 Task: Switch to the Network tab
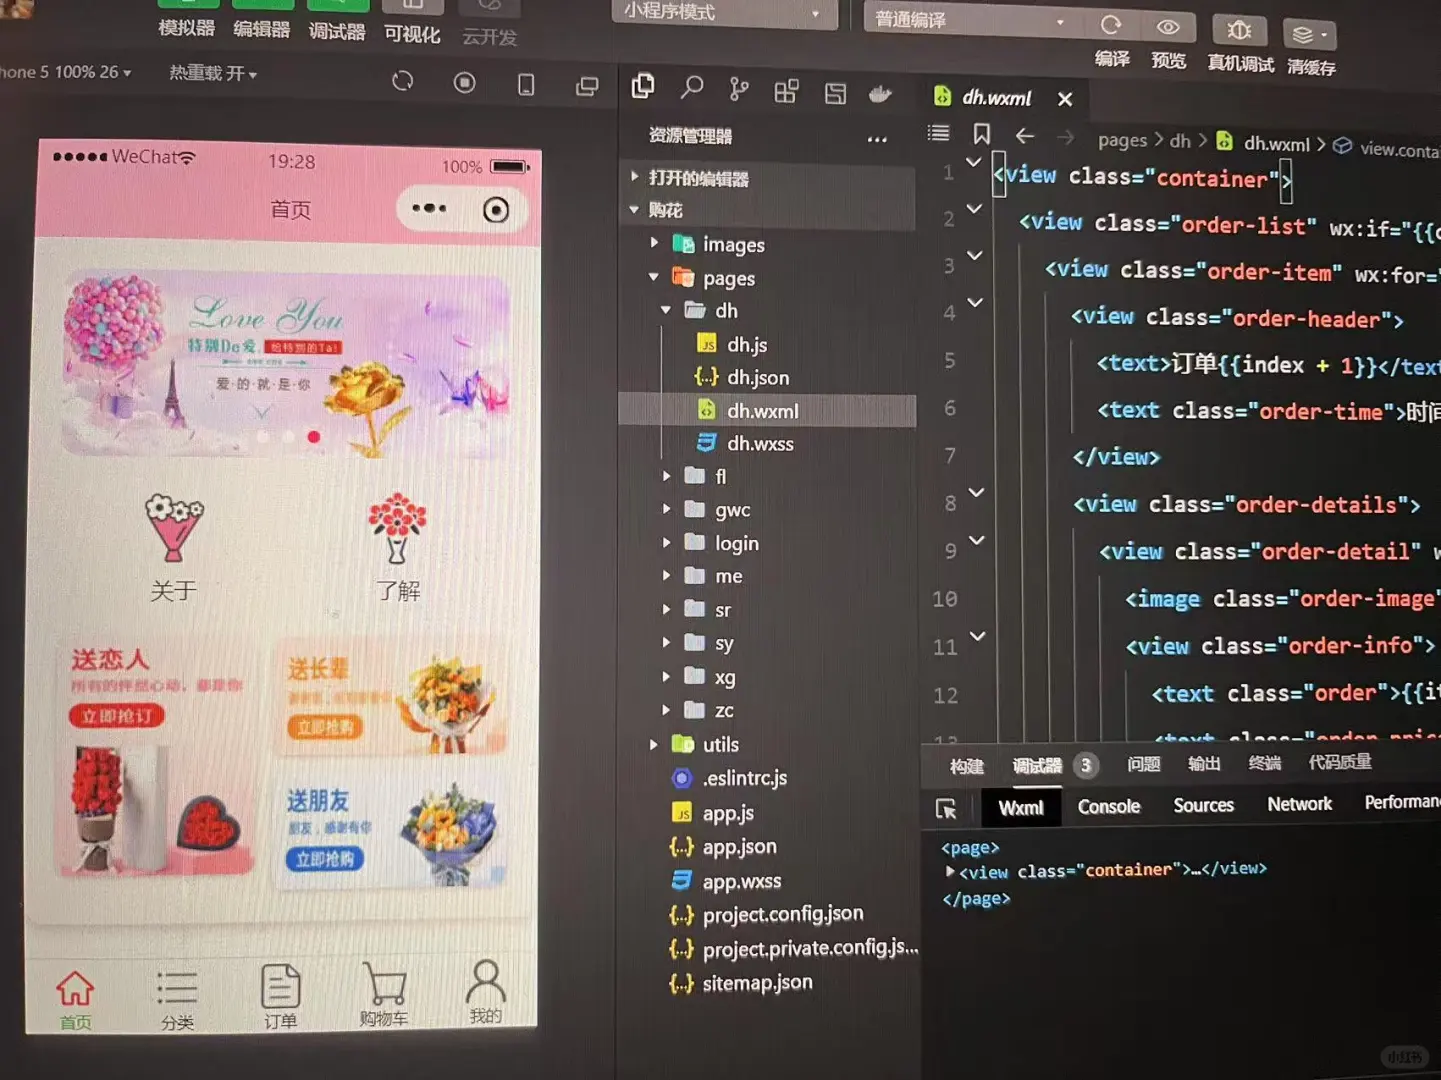(1299, 804)
